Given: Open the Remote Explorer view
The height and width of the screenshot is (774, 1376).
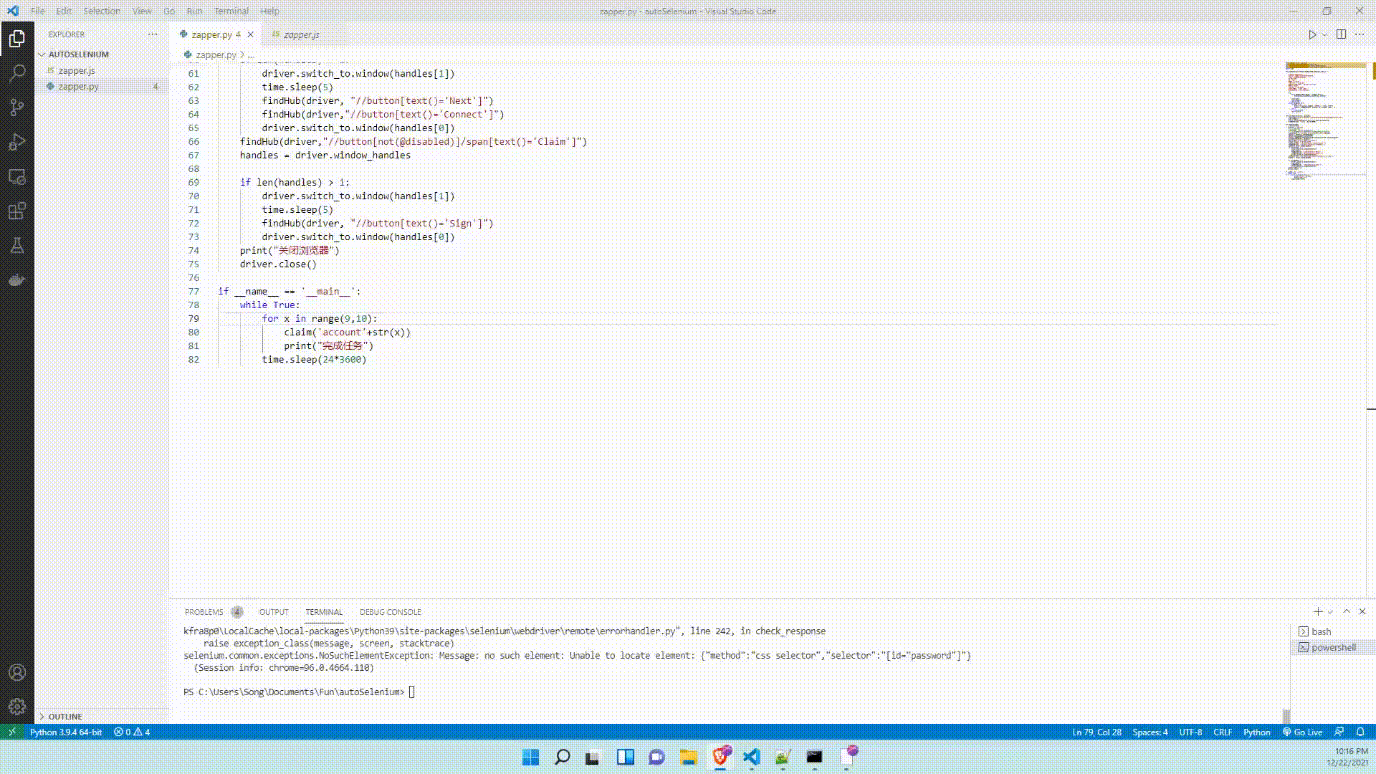Looking at the screenshot, I should pyautogui.click(x=17, y=177).
